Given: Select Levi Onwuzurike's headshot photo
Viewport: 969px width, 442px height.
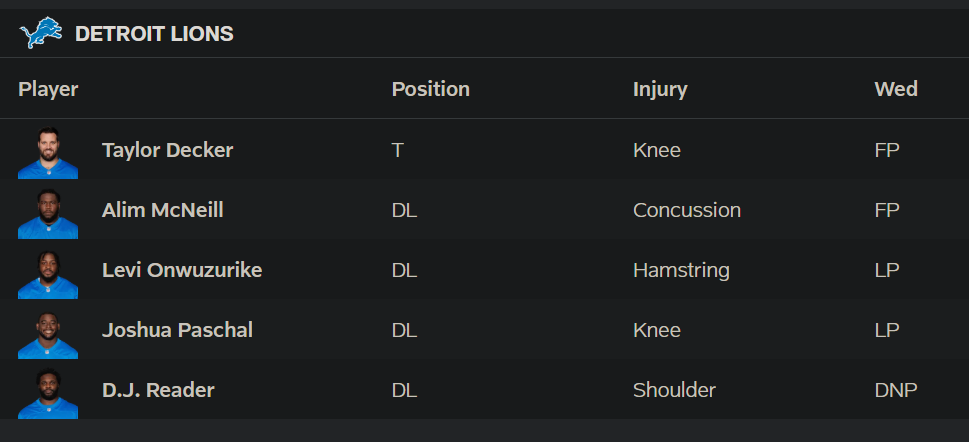Looking at the screenshot, I should (48, 272).
